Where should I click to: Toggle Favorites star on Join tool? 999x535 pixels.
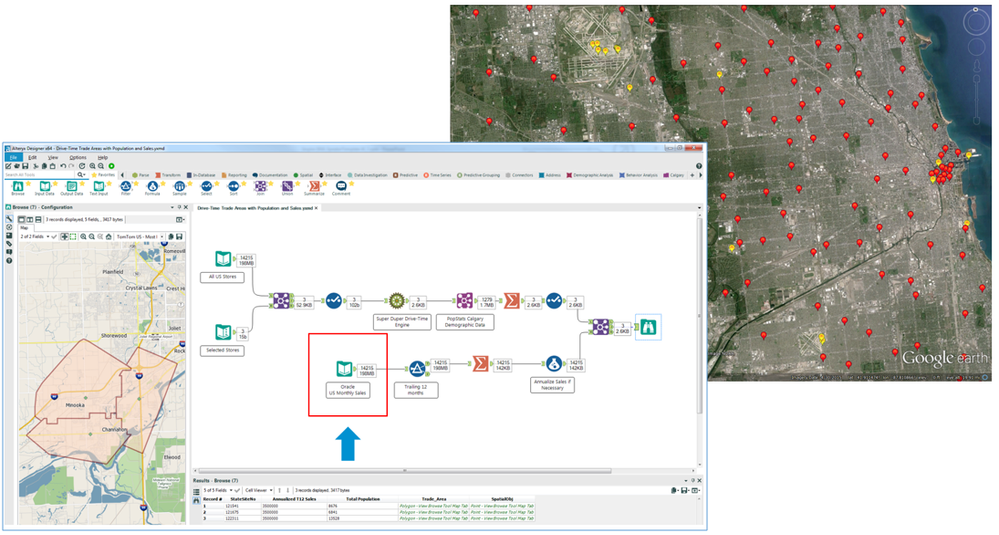tap(271, 183)
